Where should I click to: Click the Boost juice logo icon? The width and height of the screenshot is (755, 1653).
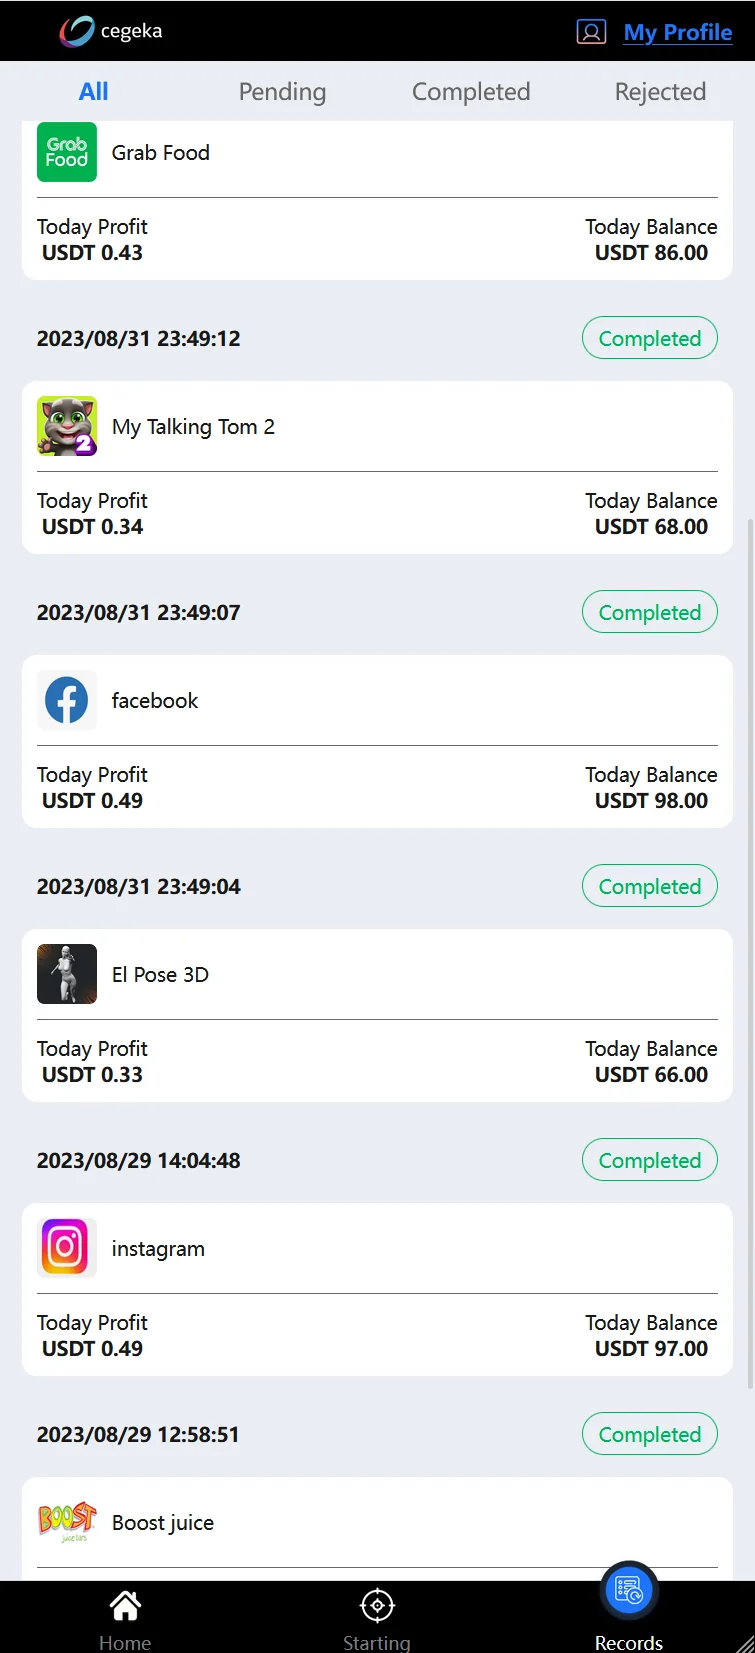tap(67, 1521)
